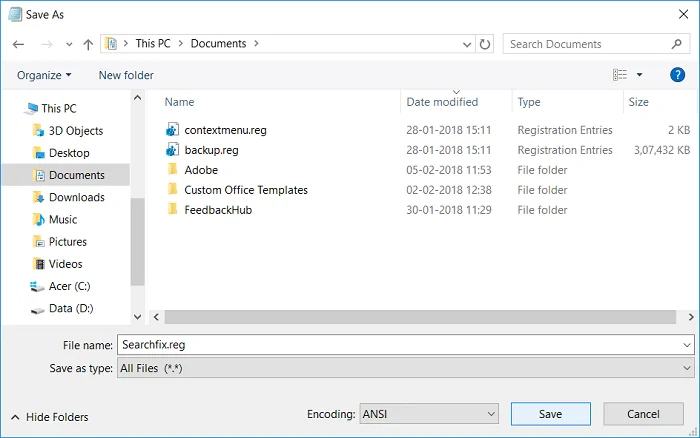Open Desktop in navigation pane
The height and width of the screenshot is (438, 700).
pyautogui.click(x=69, y=153)
